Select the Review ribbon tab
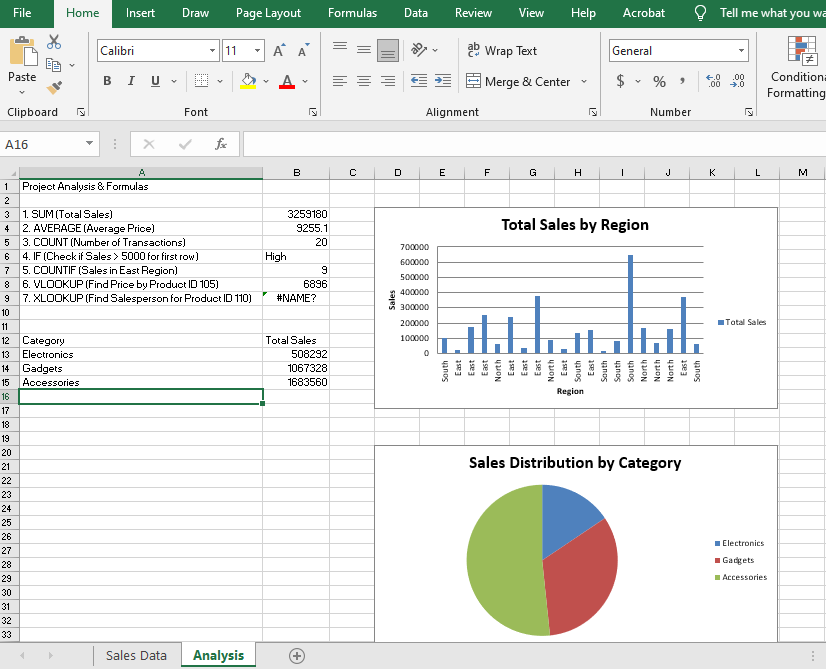Screen dimensions: 826x669 pyautogui.click(x=473, y=13)
